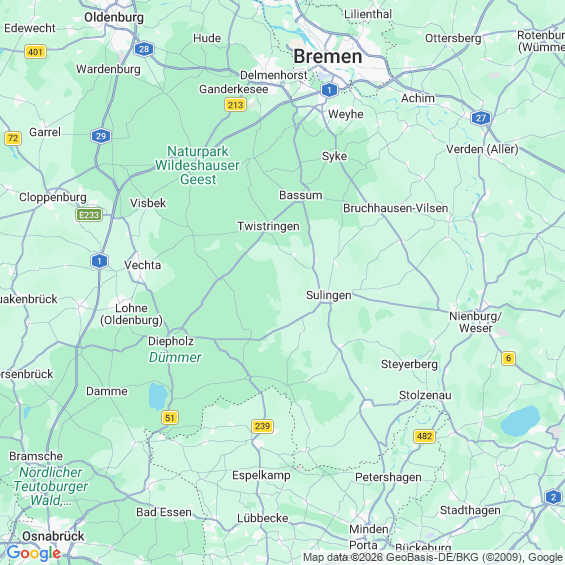Click the Twistringen town label
The image size is (565, 565).
tap(268, 226)
